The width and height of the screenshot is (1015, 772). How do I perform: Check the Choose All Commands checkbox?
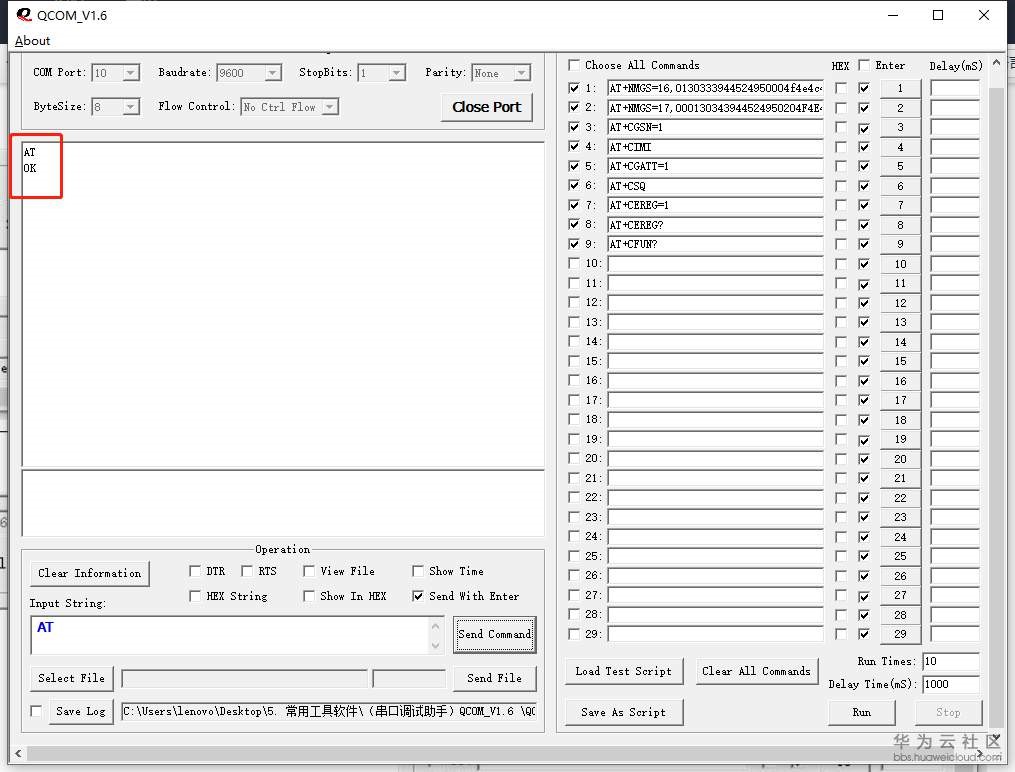tap(574, 65)
